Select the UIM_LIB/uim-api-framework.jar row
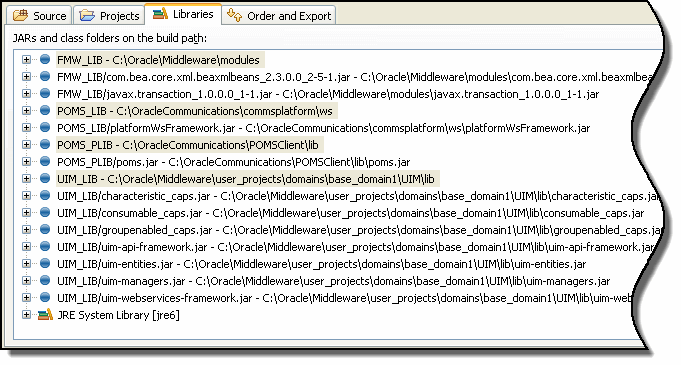Image resolution: width=681 pixels, height=365 pixels. point(355,247)
